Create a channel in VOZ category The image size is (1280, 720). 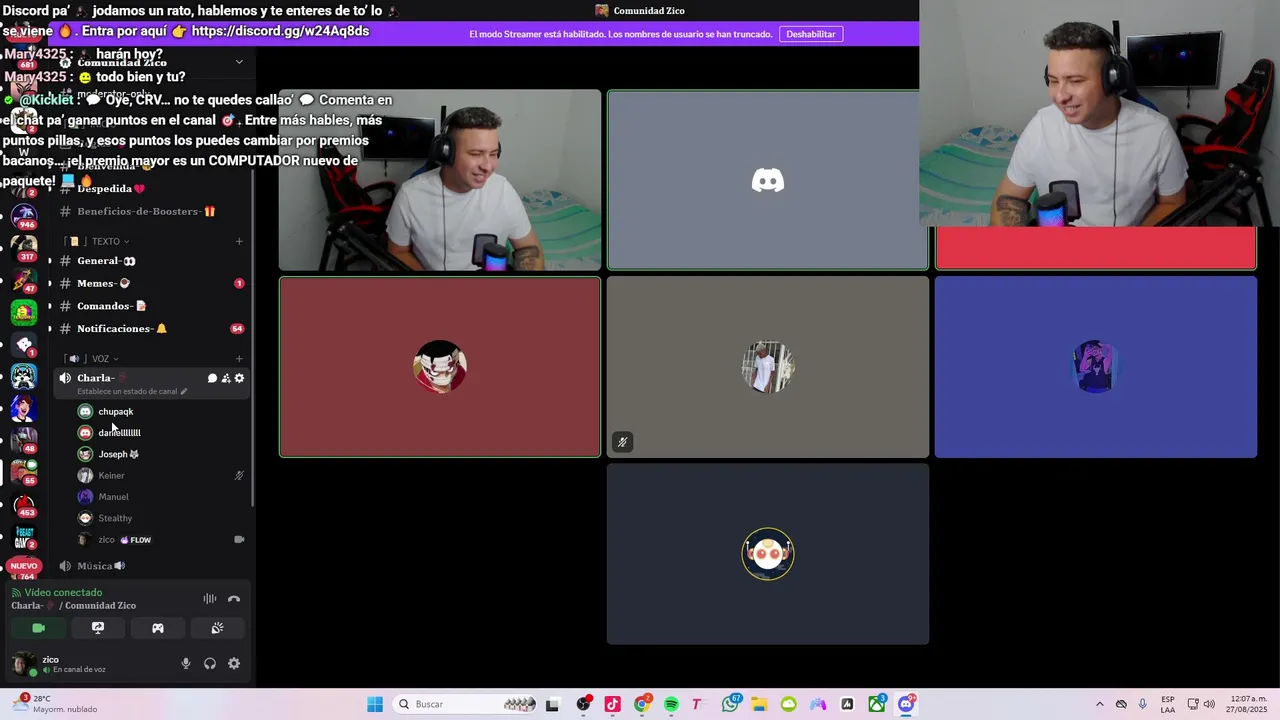pyautogui.click(x=239, y=359)
